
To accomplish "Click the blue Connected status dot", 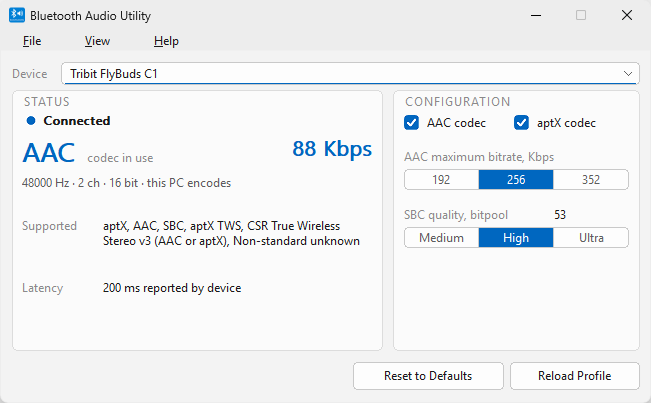I will [31, 121].
